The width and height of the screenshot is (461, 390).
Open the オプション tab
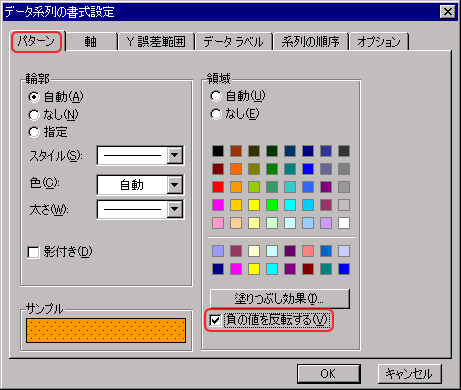tap(379, 42)
